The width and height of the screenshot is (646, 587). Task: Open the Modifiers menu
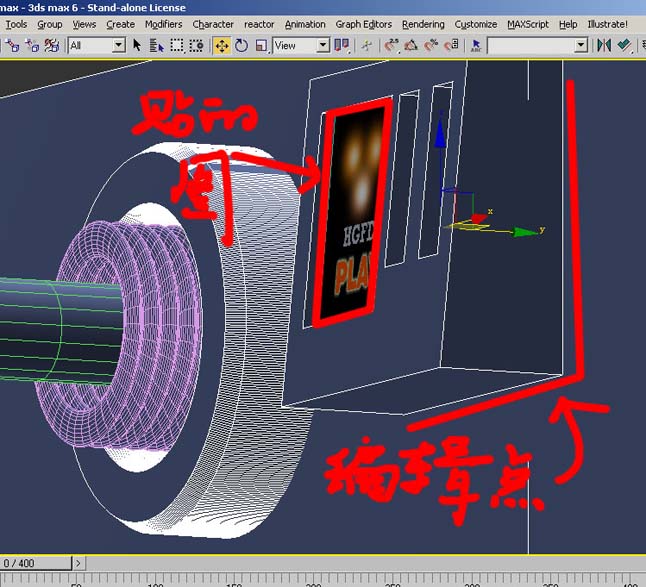(163, 24)
